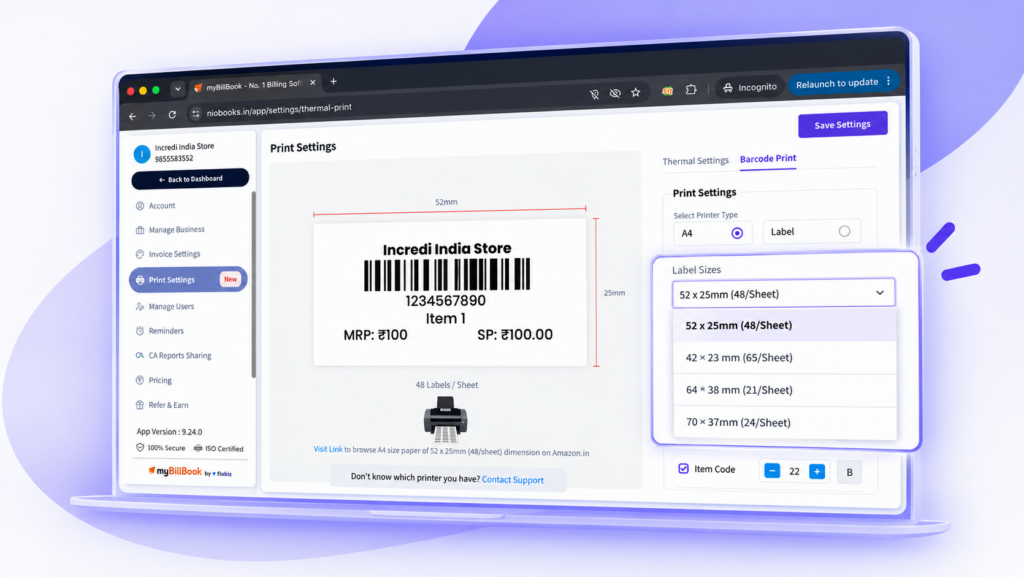Click the New badge on Print Settings

click(x=231, y=279)
